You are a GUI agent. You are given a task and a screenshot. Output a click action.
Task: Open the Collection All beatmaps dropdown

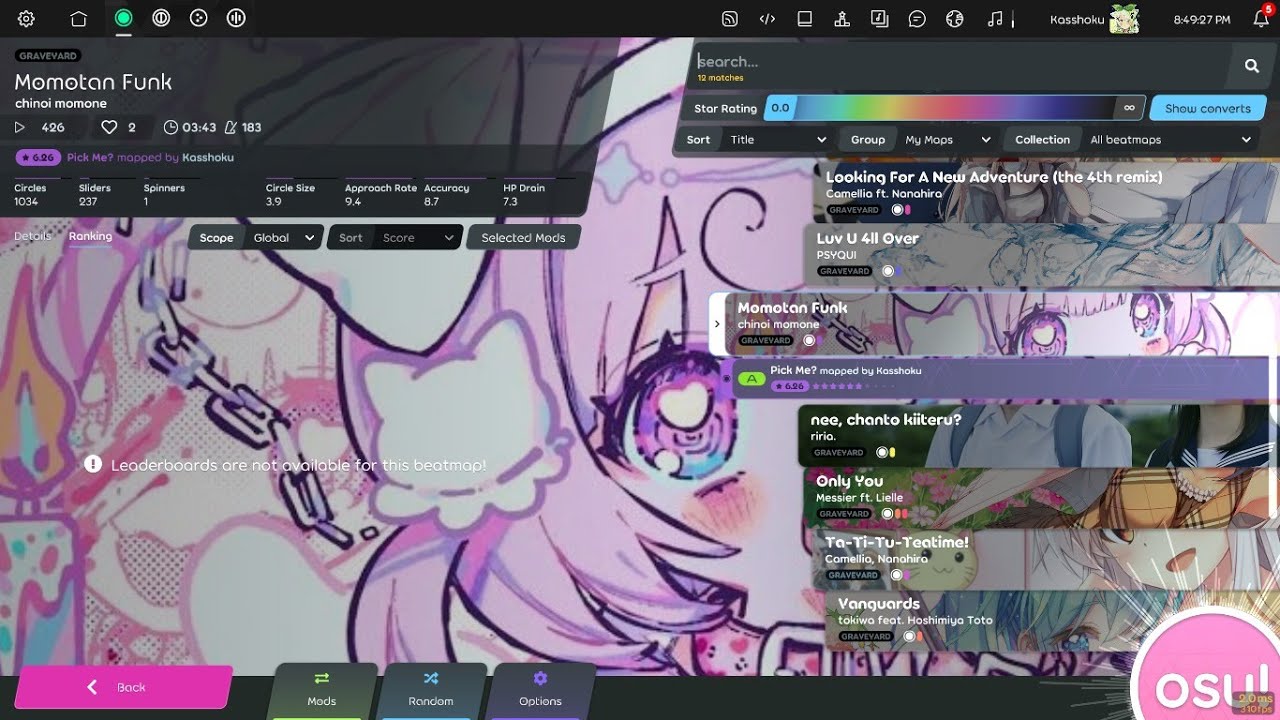tap(1131, 140)
